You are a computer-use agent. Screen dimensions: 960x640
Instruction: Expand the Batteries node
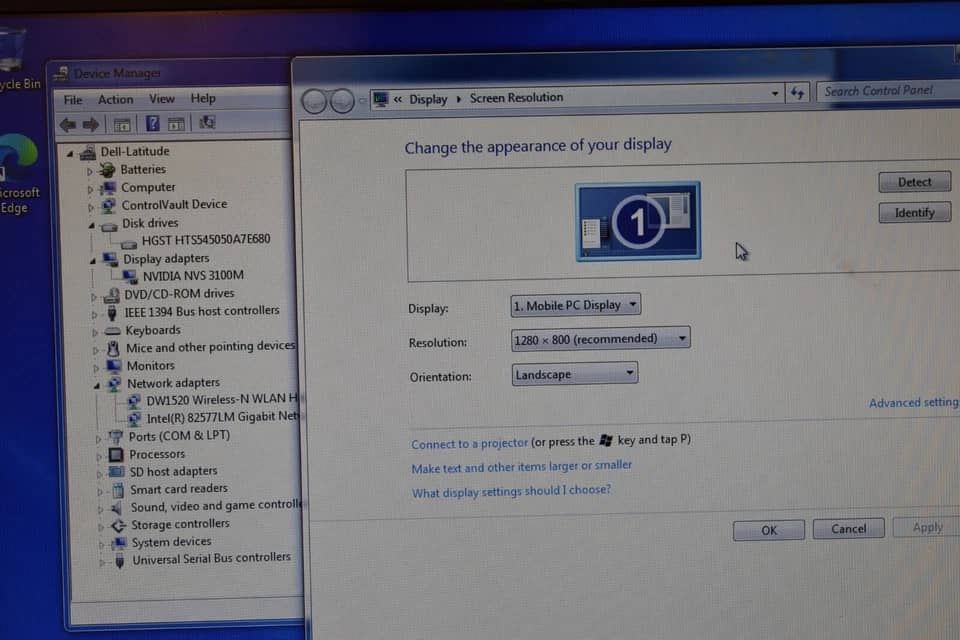point(90,171)
